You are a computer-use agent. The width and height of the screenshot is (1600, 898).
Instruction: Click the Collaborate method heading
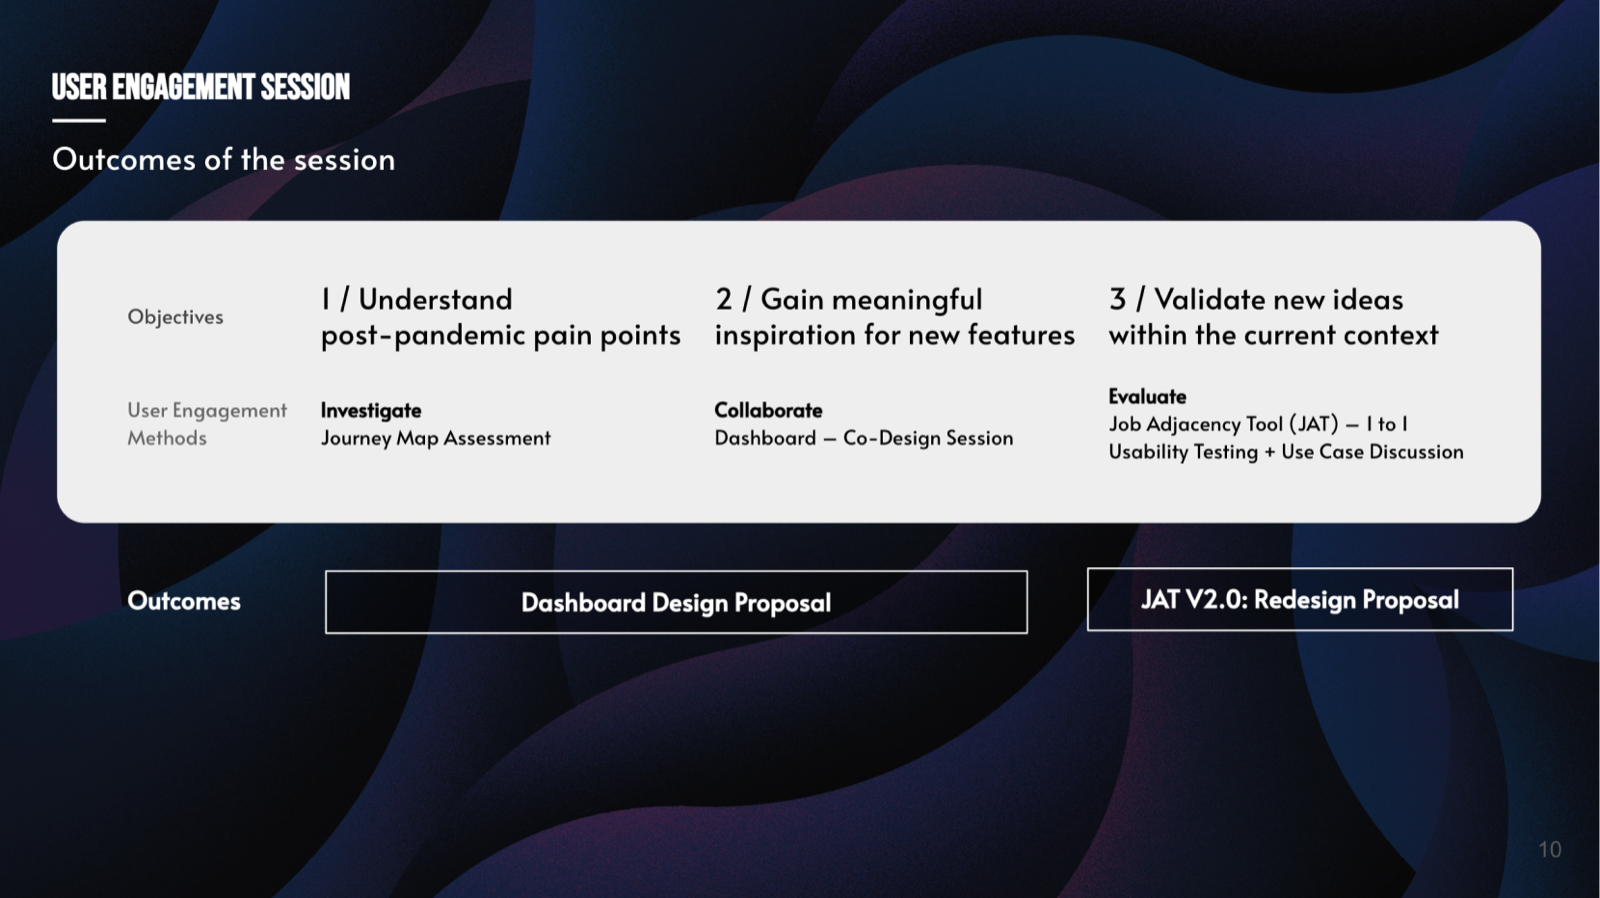click(768, 410)
